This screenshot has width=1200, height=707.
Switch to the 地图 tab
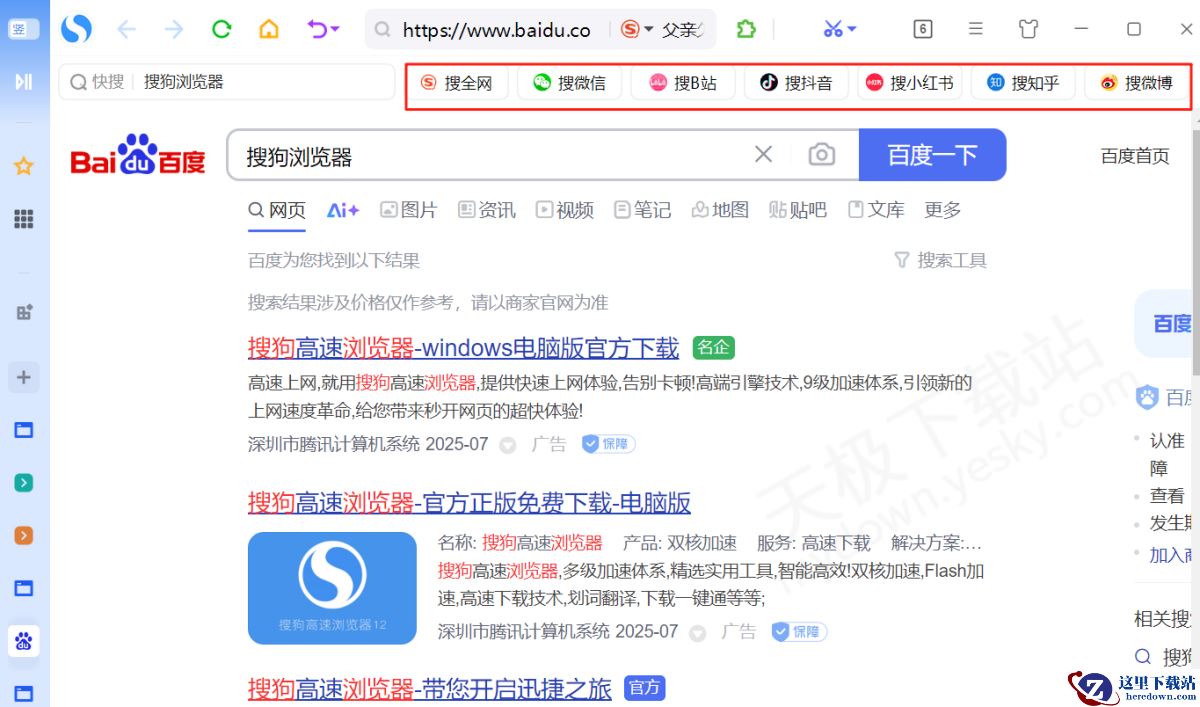720,210
